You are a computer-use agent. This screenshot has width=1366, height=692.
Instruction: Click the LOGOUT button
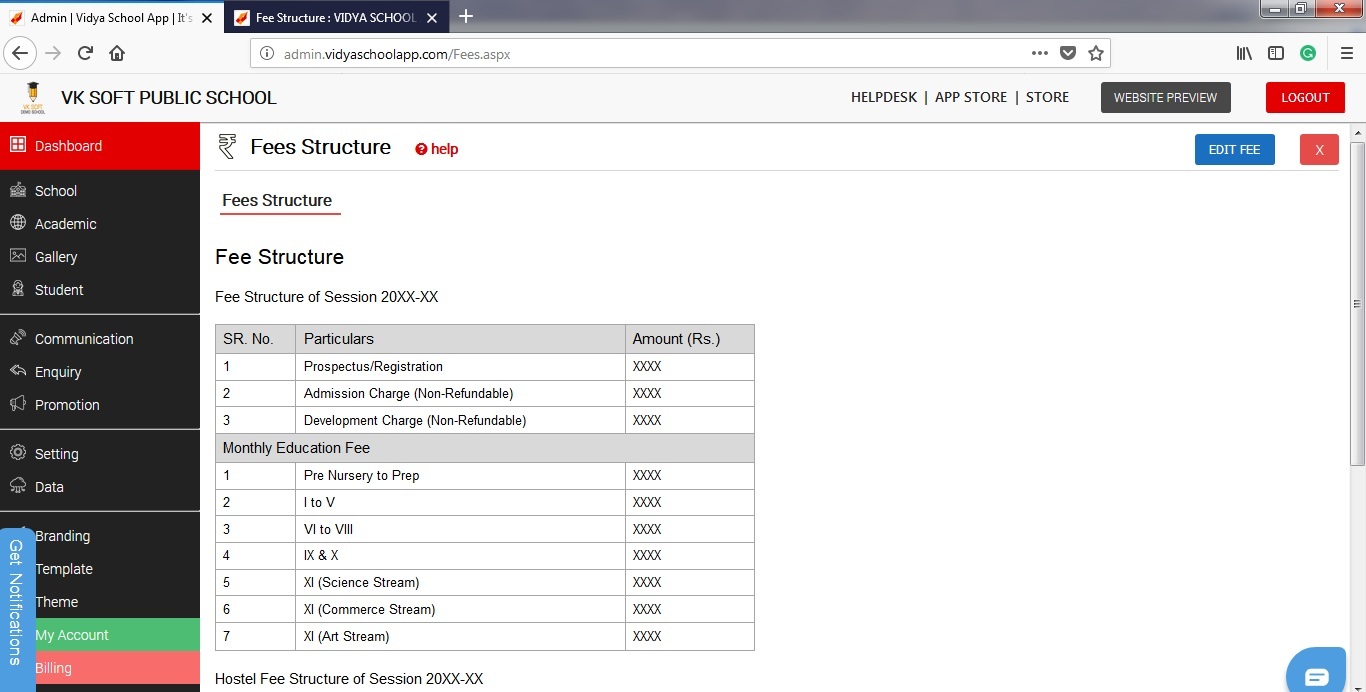tap(1305, 97)
